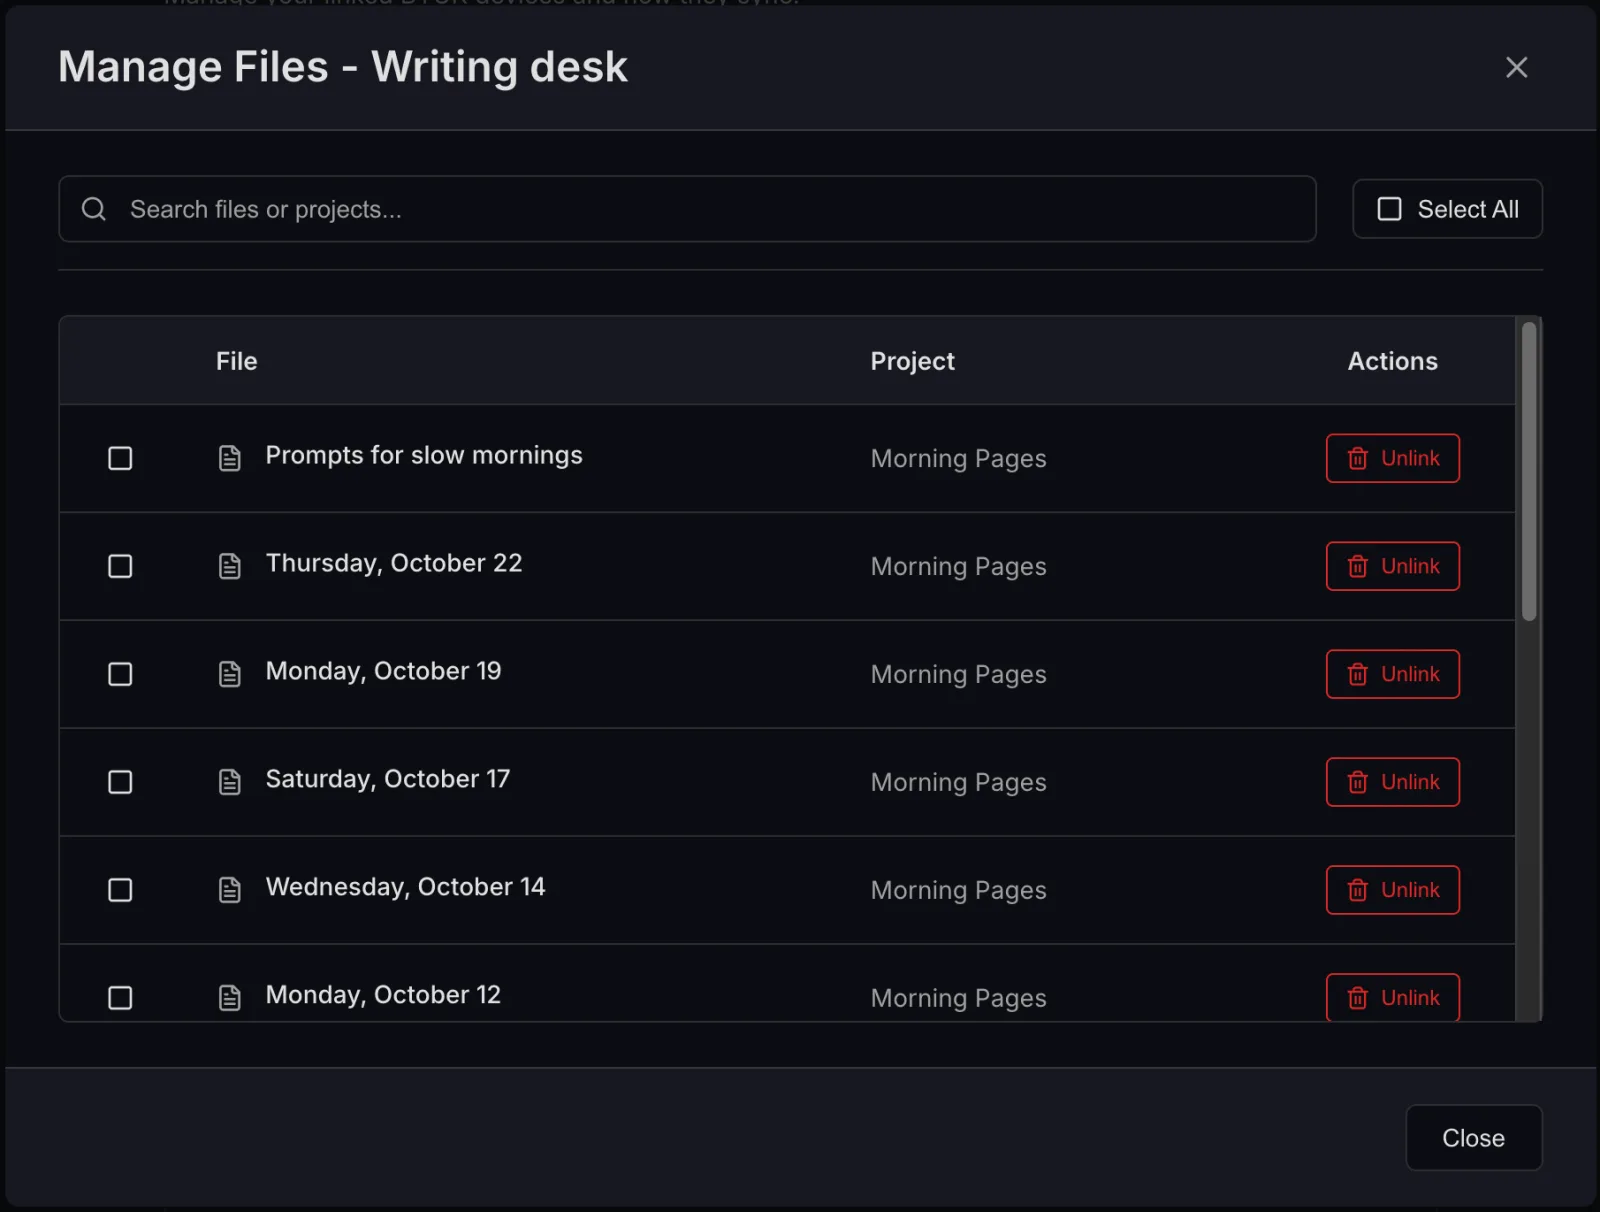Unlink the Thursday, October 22 file
1600x1212 pixels.
click(x=1392, y=566)
